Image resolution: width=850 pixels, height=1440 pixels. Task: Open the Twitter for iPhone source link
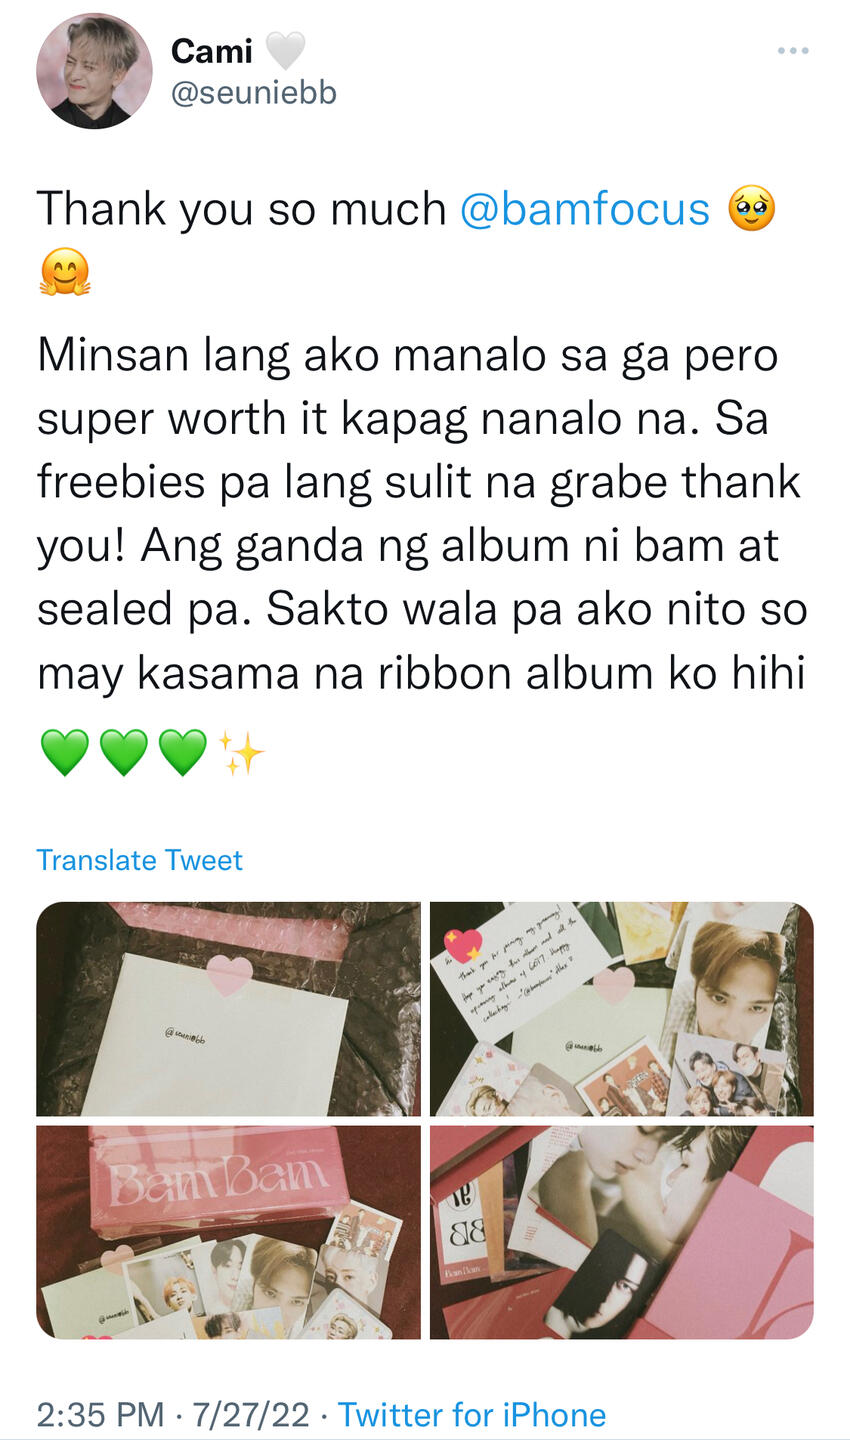coord(472,1415)
